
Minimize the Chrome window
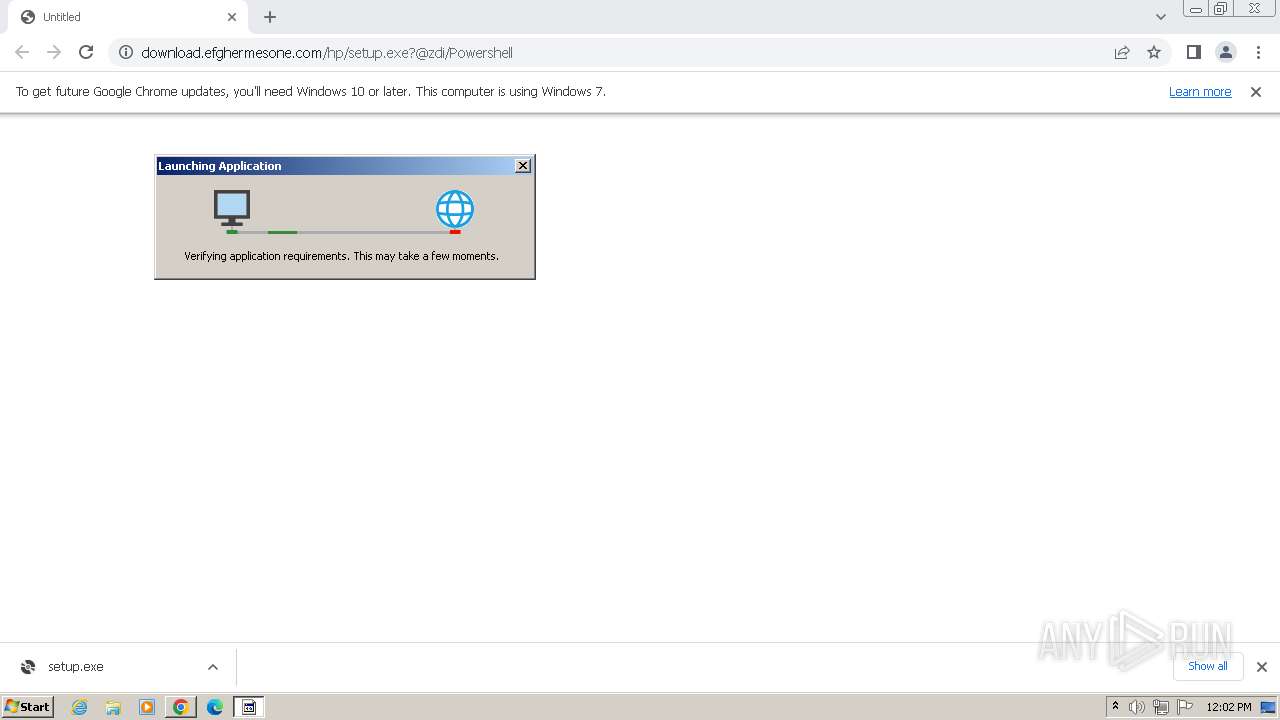click(x=1196, y=9)
